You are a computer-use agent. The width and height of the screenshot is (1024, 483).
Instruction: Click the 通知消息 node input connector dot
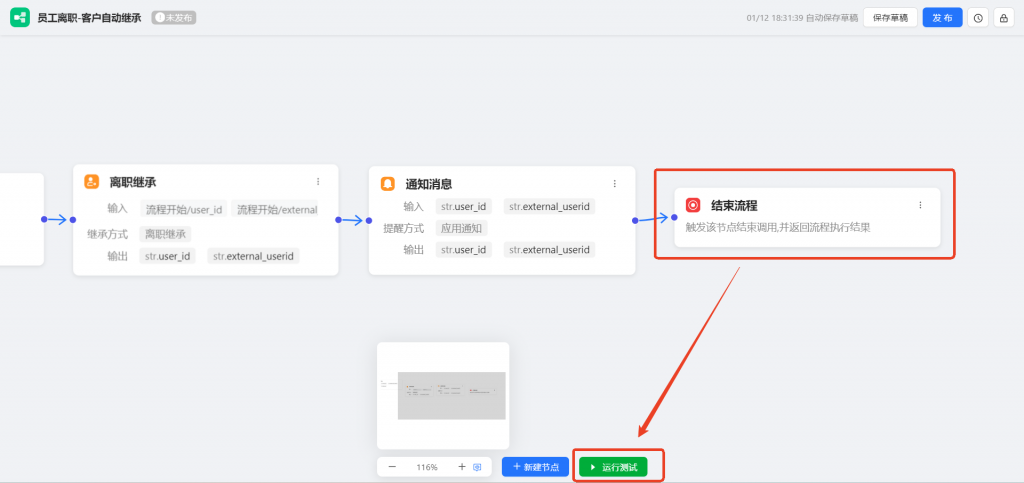click(x=369, y=221)
